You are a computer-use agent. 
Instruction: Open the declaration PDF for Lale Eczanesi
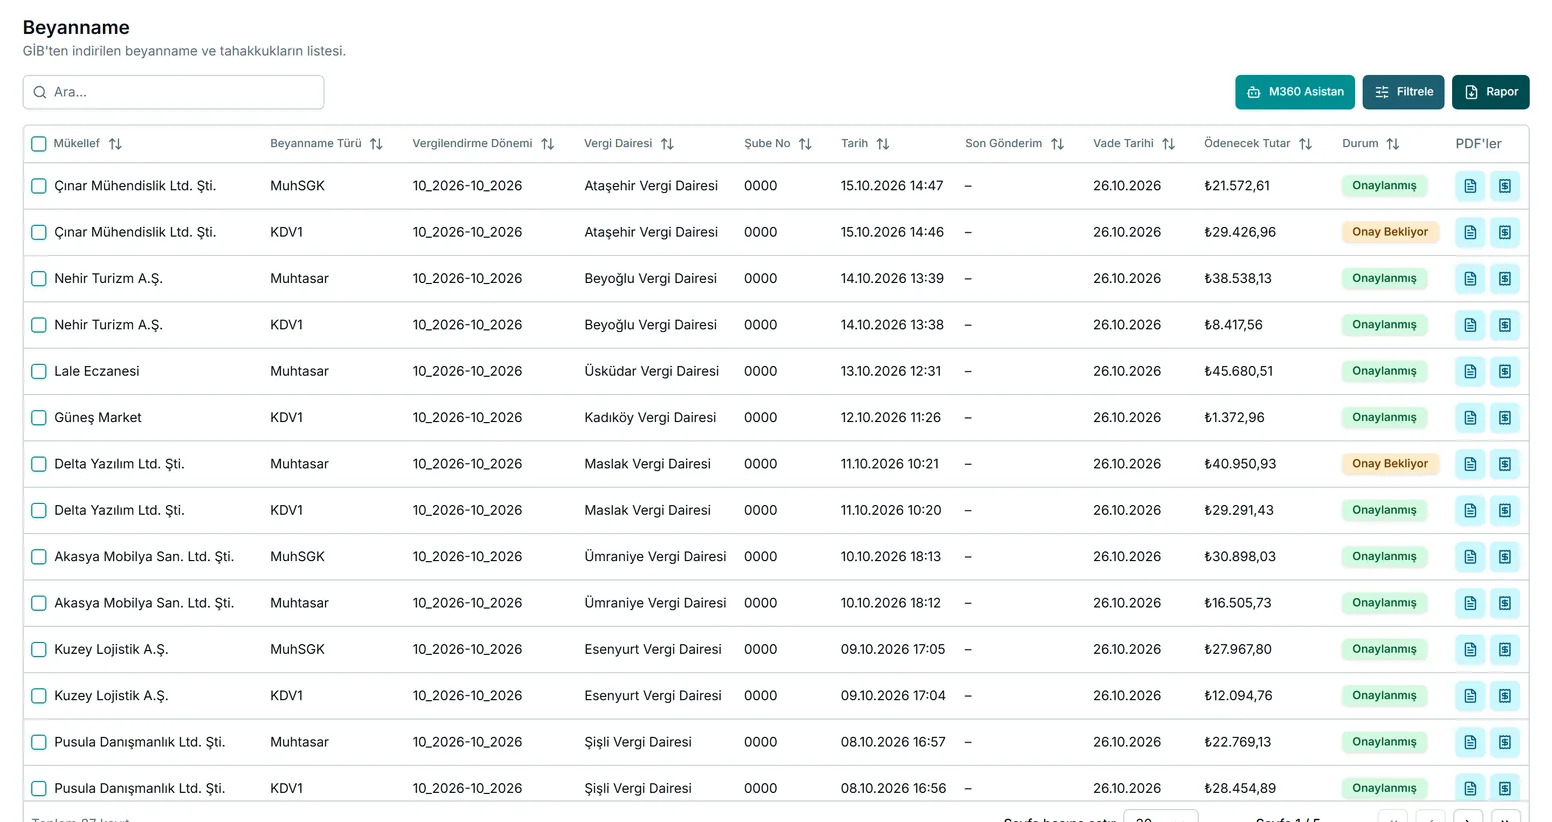click(1470, 371)
